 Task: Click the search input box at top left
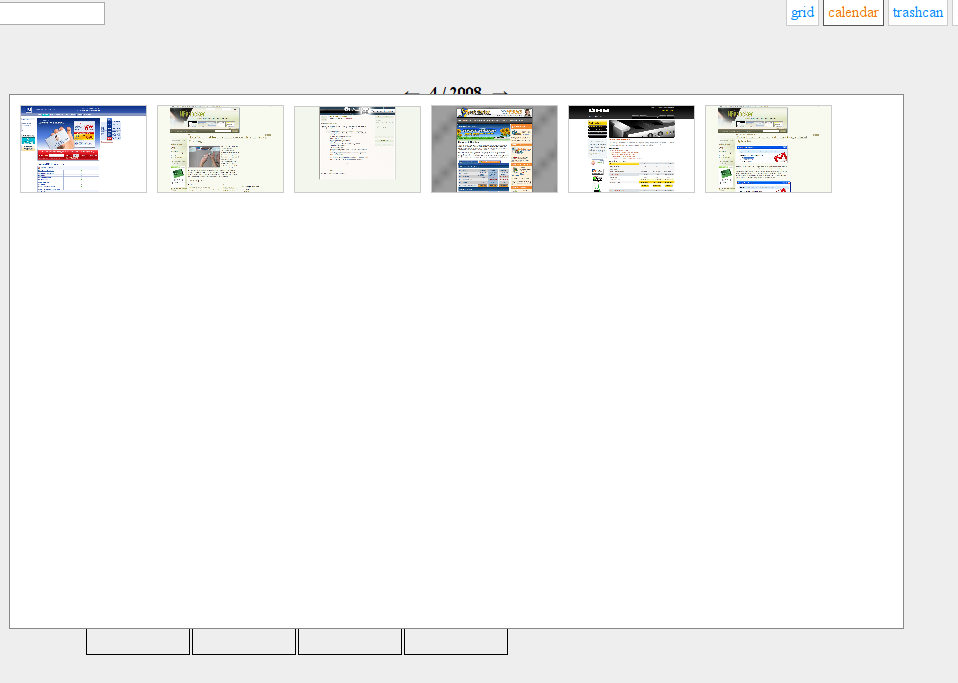[x=51, y=13]
